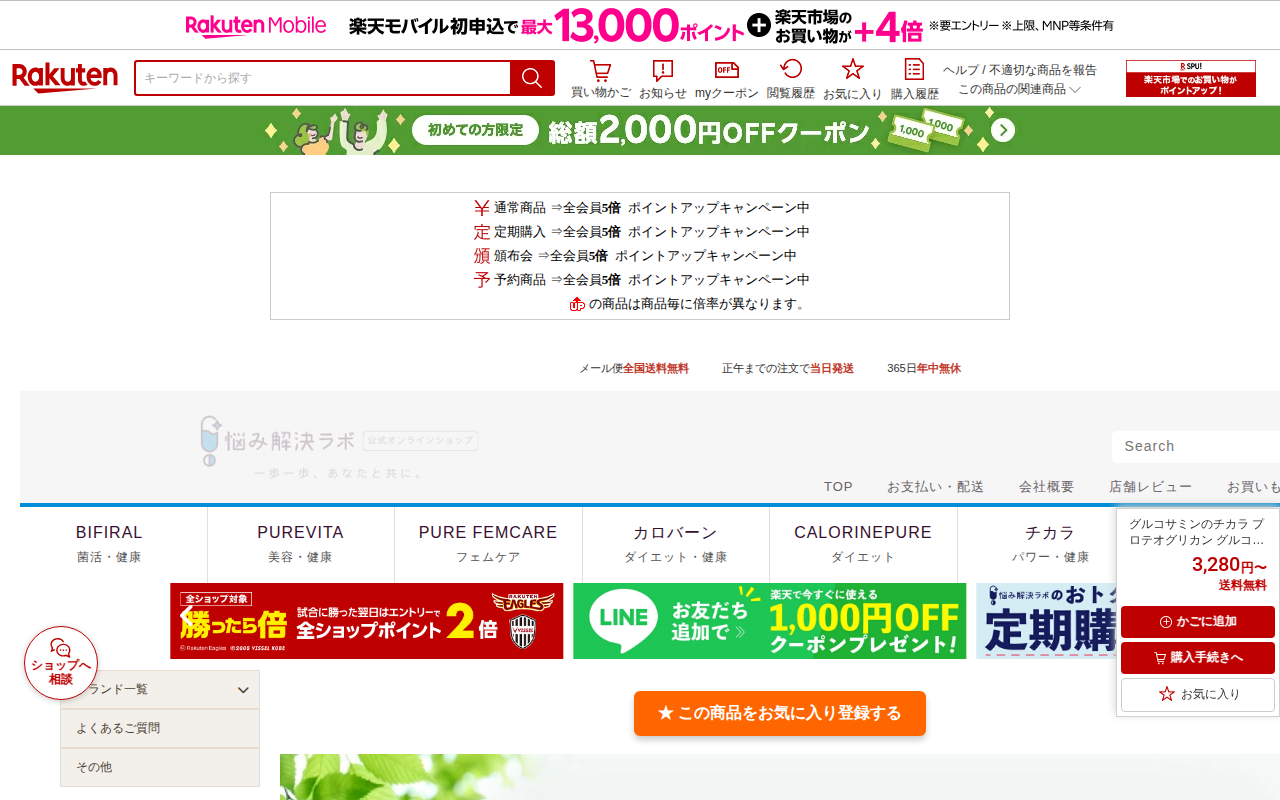
Task: Expand related products dropdown (この商品の関連商品)
Action: click(x=1020, y=89)
